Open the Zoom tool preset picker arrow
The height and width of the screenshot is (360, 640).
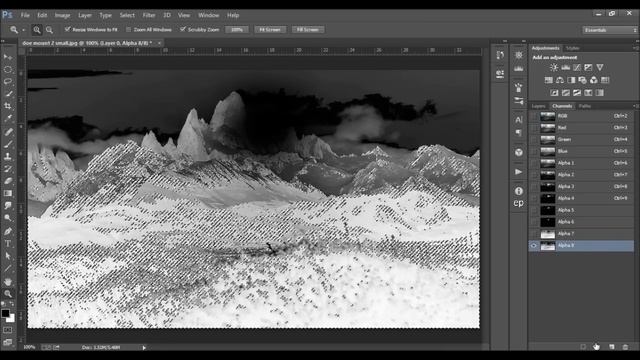pos(23,30)
